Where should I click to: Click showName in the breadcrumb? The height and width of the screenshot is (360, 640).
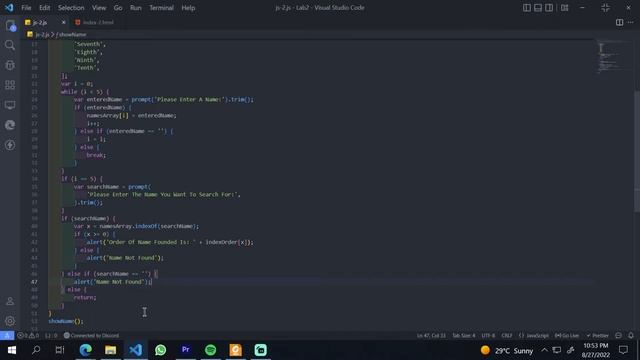(72, 35)
